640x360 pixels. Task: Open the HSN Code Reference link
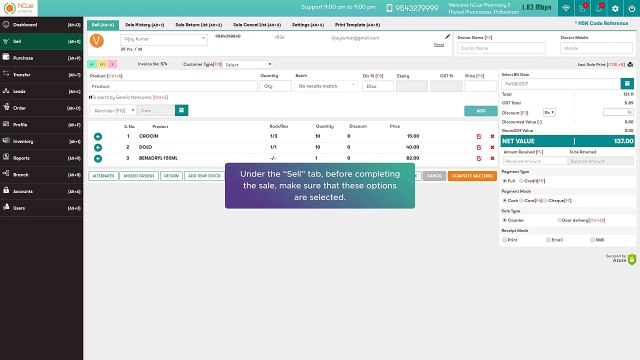[x=601, y=23]
